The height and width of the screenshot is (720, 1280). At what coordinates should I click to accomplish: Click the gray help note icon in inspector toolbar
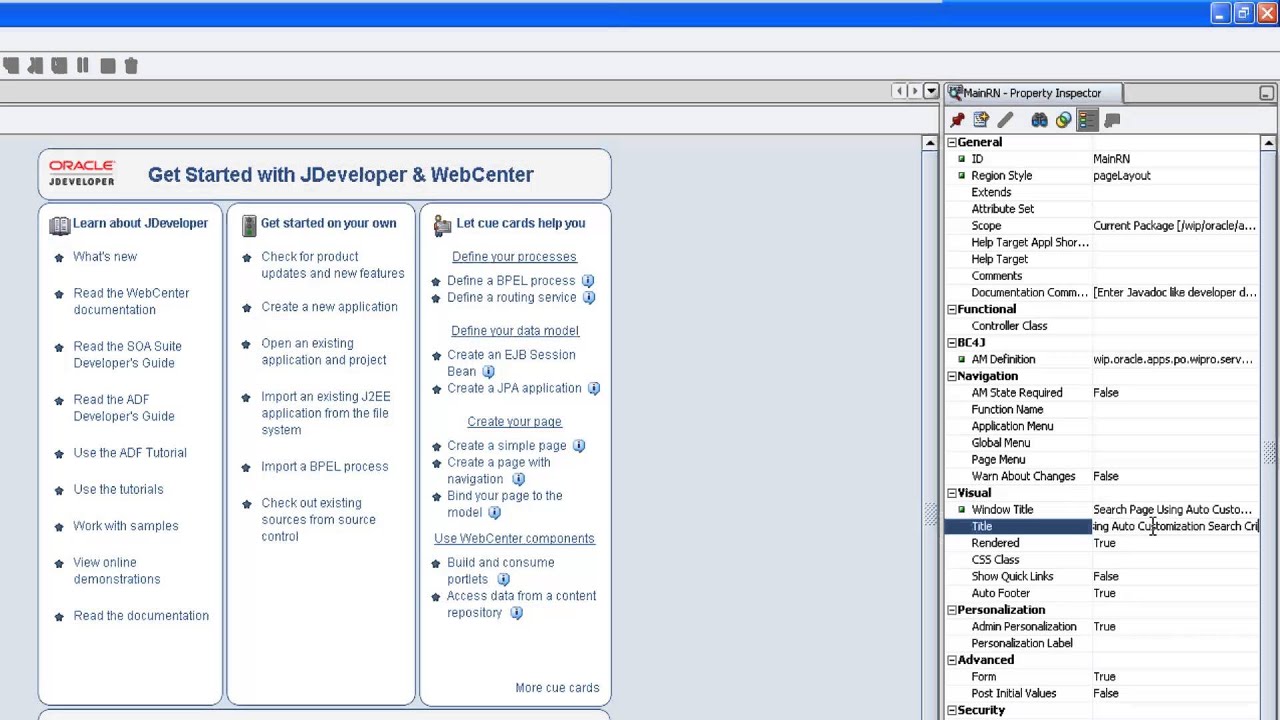[1112, 120]
